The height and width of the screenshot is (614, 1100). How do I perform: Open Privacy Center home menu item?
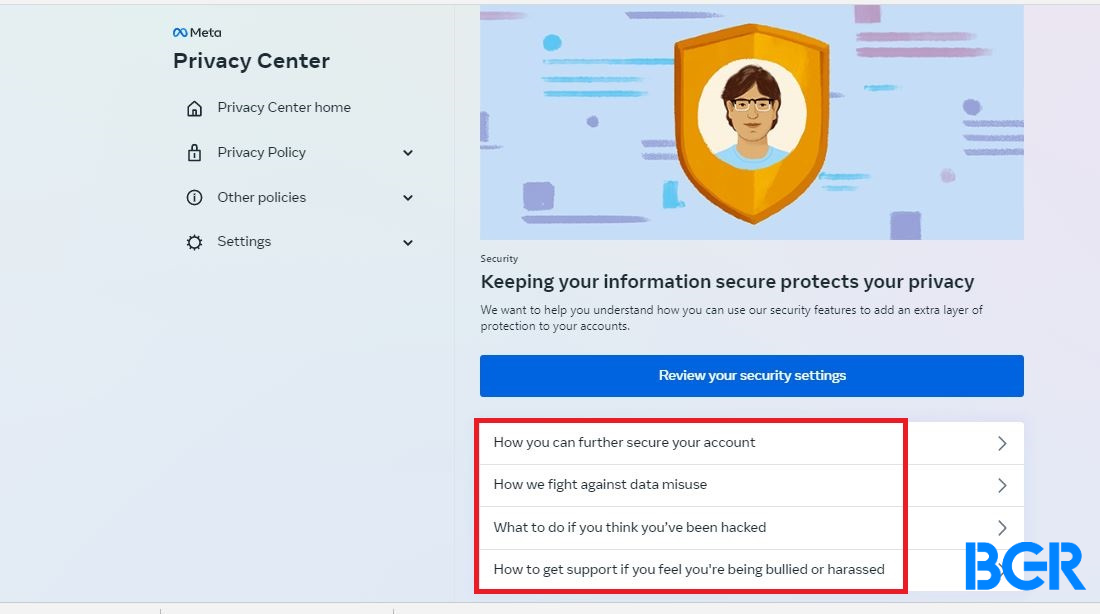283,107
